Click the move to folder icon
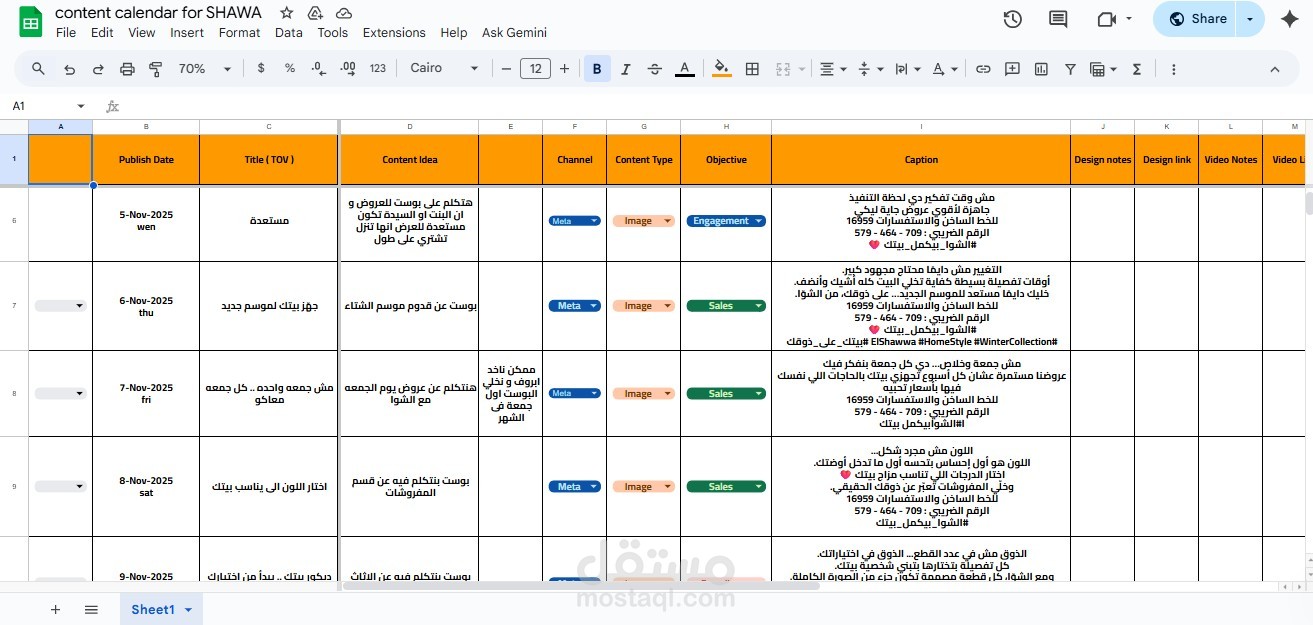 (315, 13)
